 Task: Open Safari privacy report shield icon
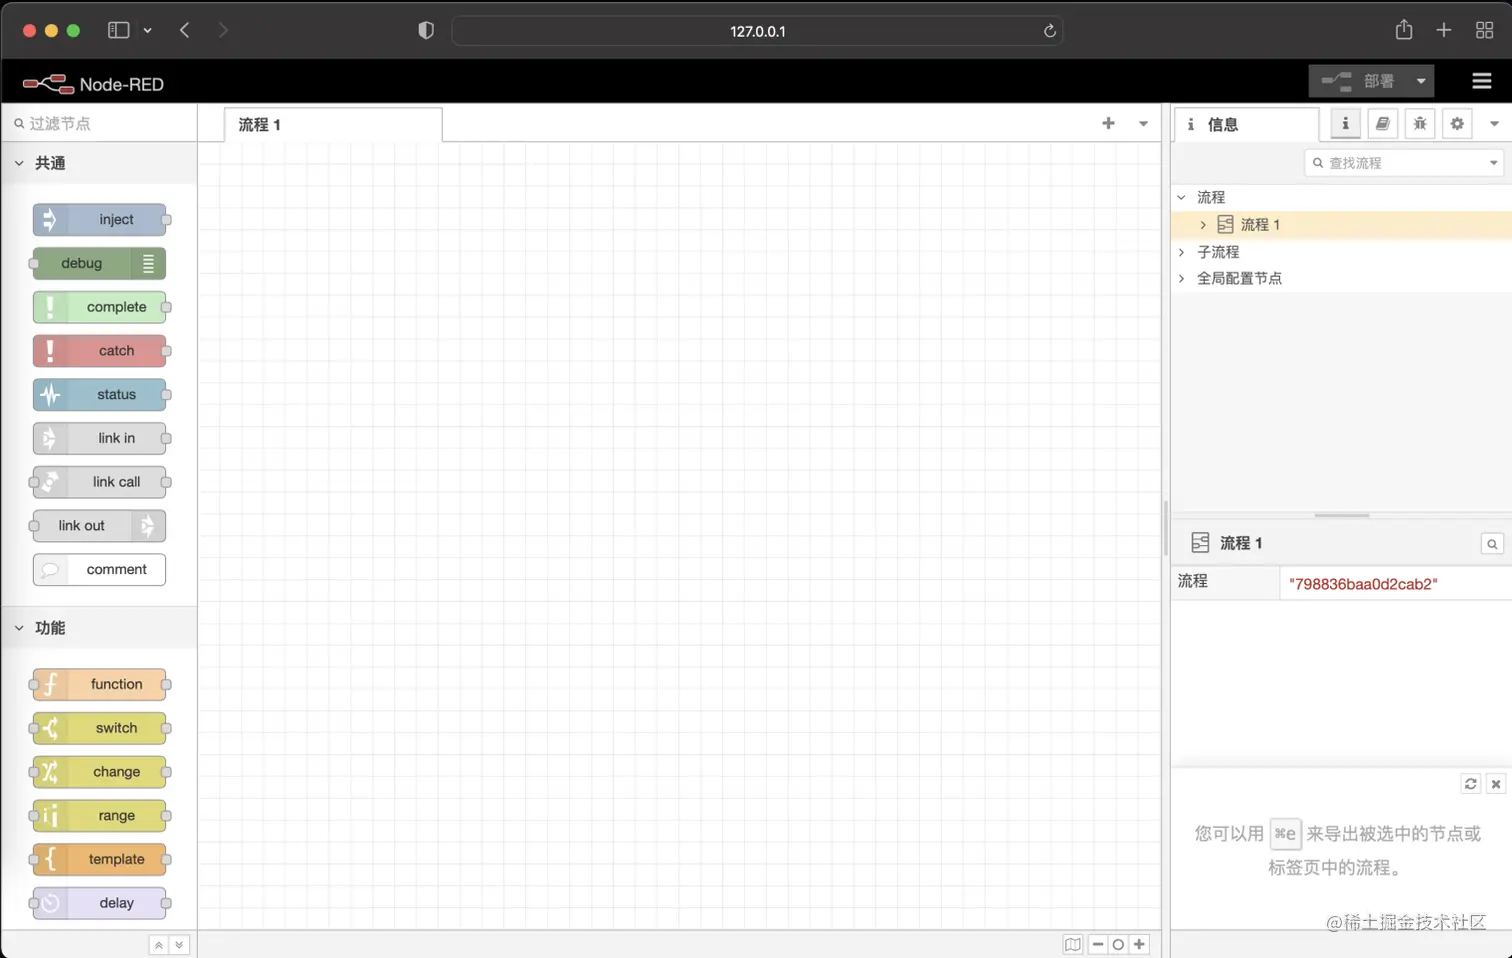tap(426, 31)
